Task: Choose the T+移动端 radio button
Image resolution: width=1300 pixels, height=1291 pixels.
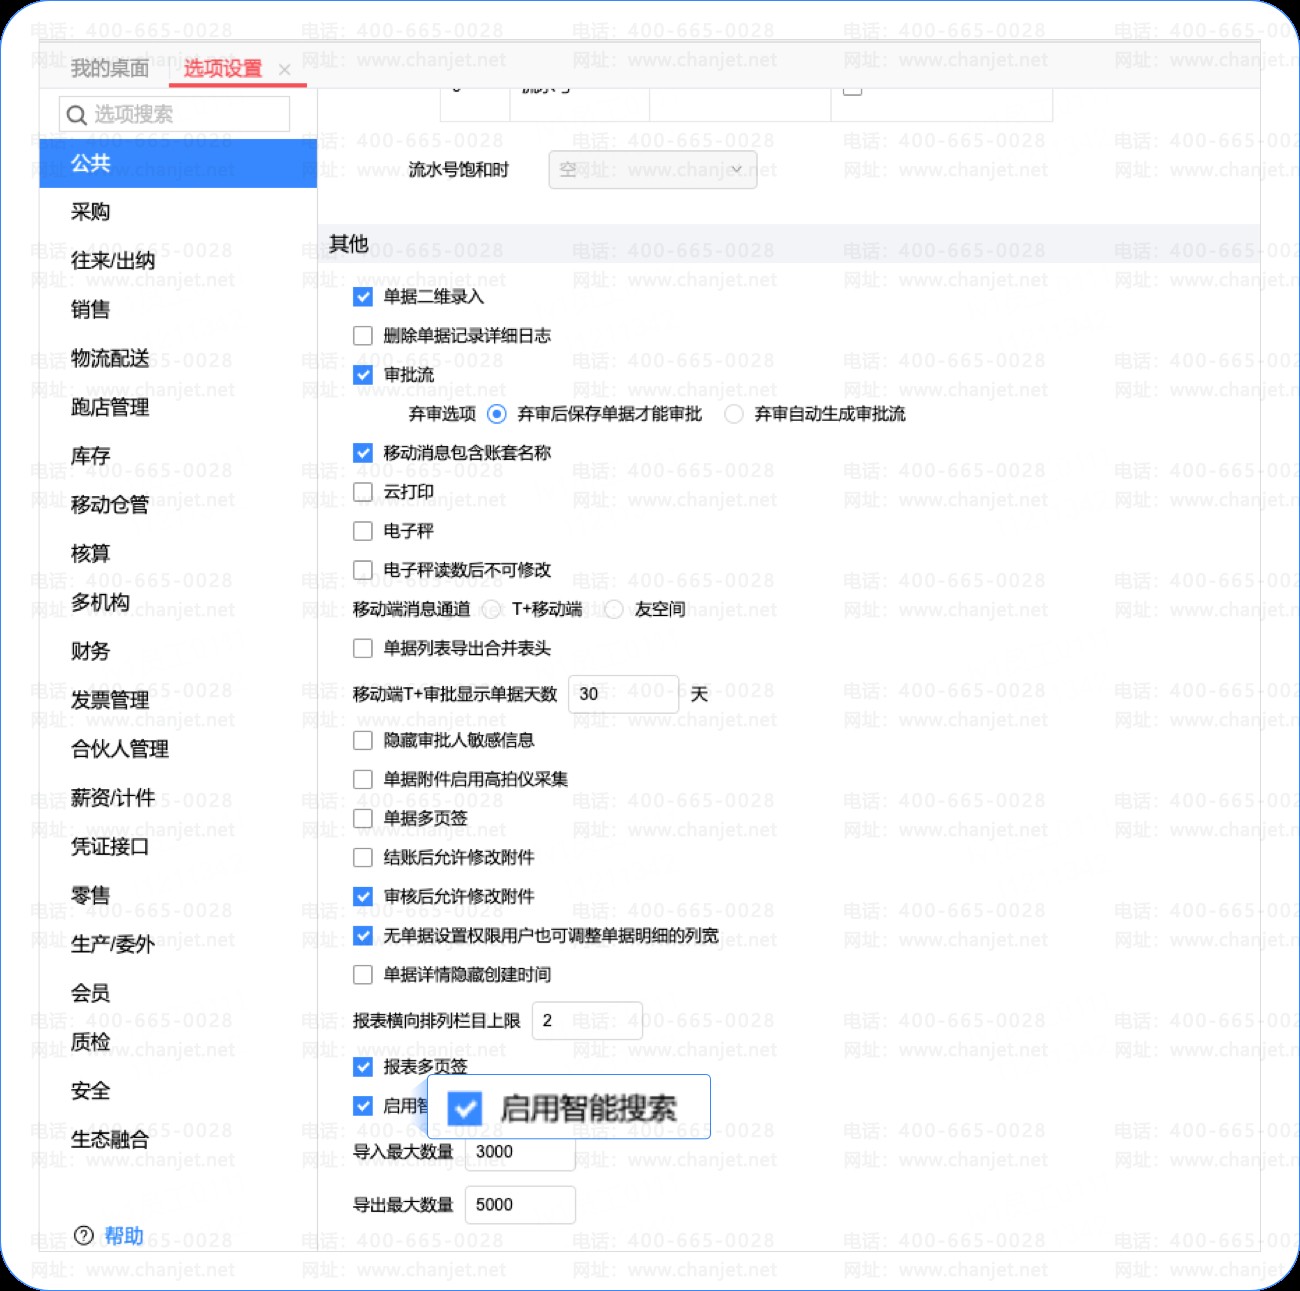Action: pos(491,609)
